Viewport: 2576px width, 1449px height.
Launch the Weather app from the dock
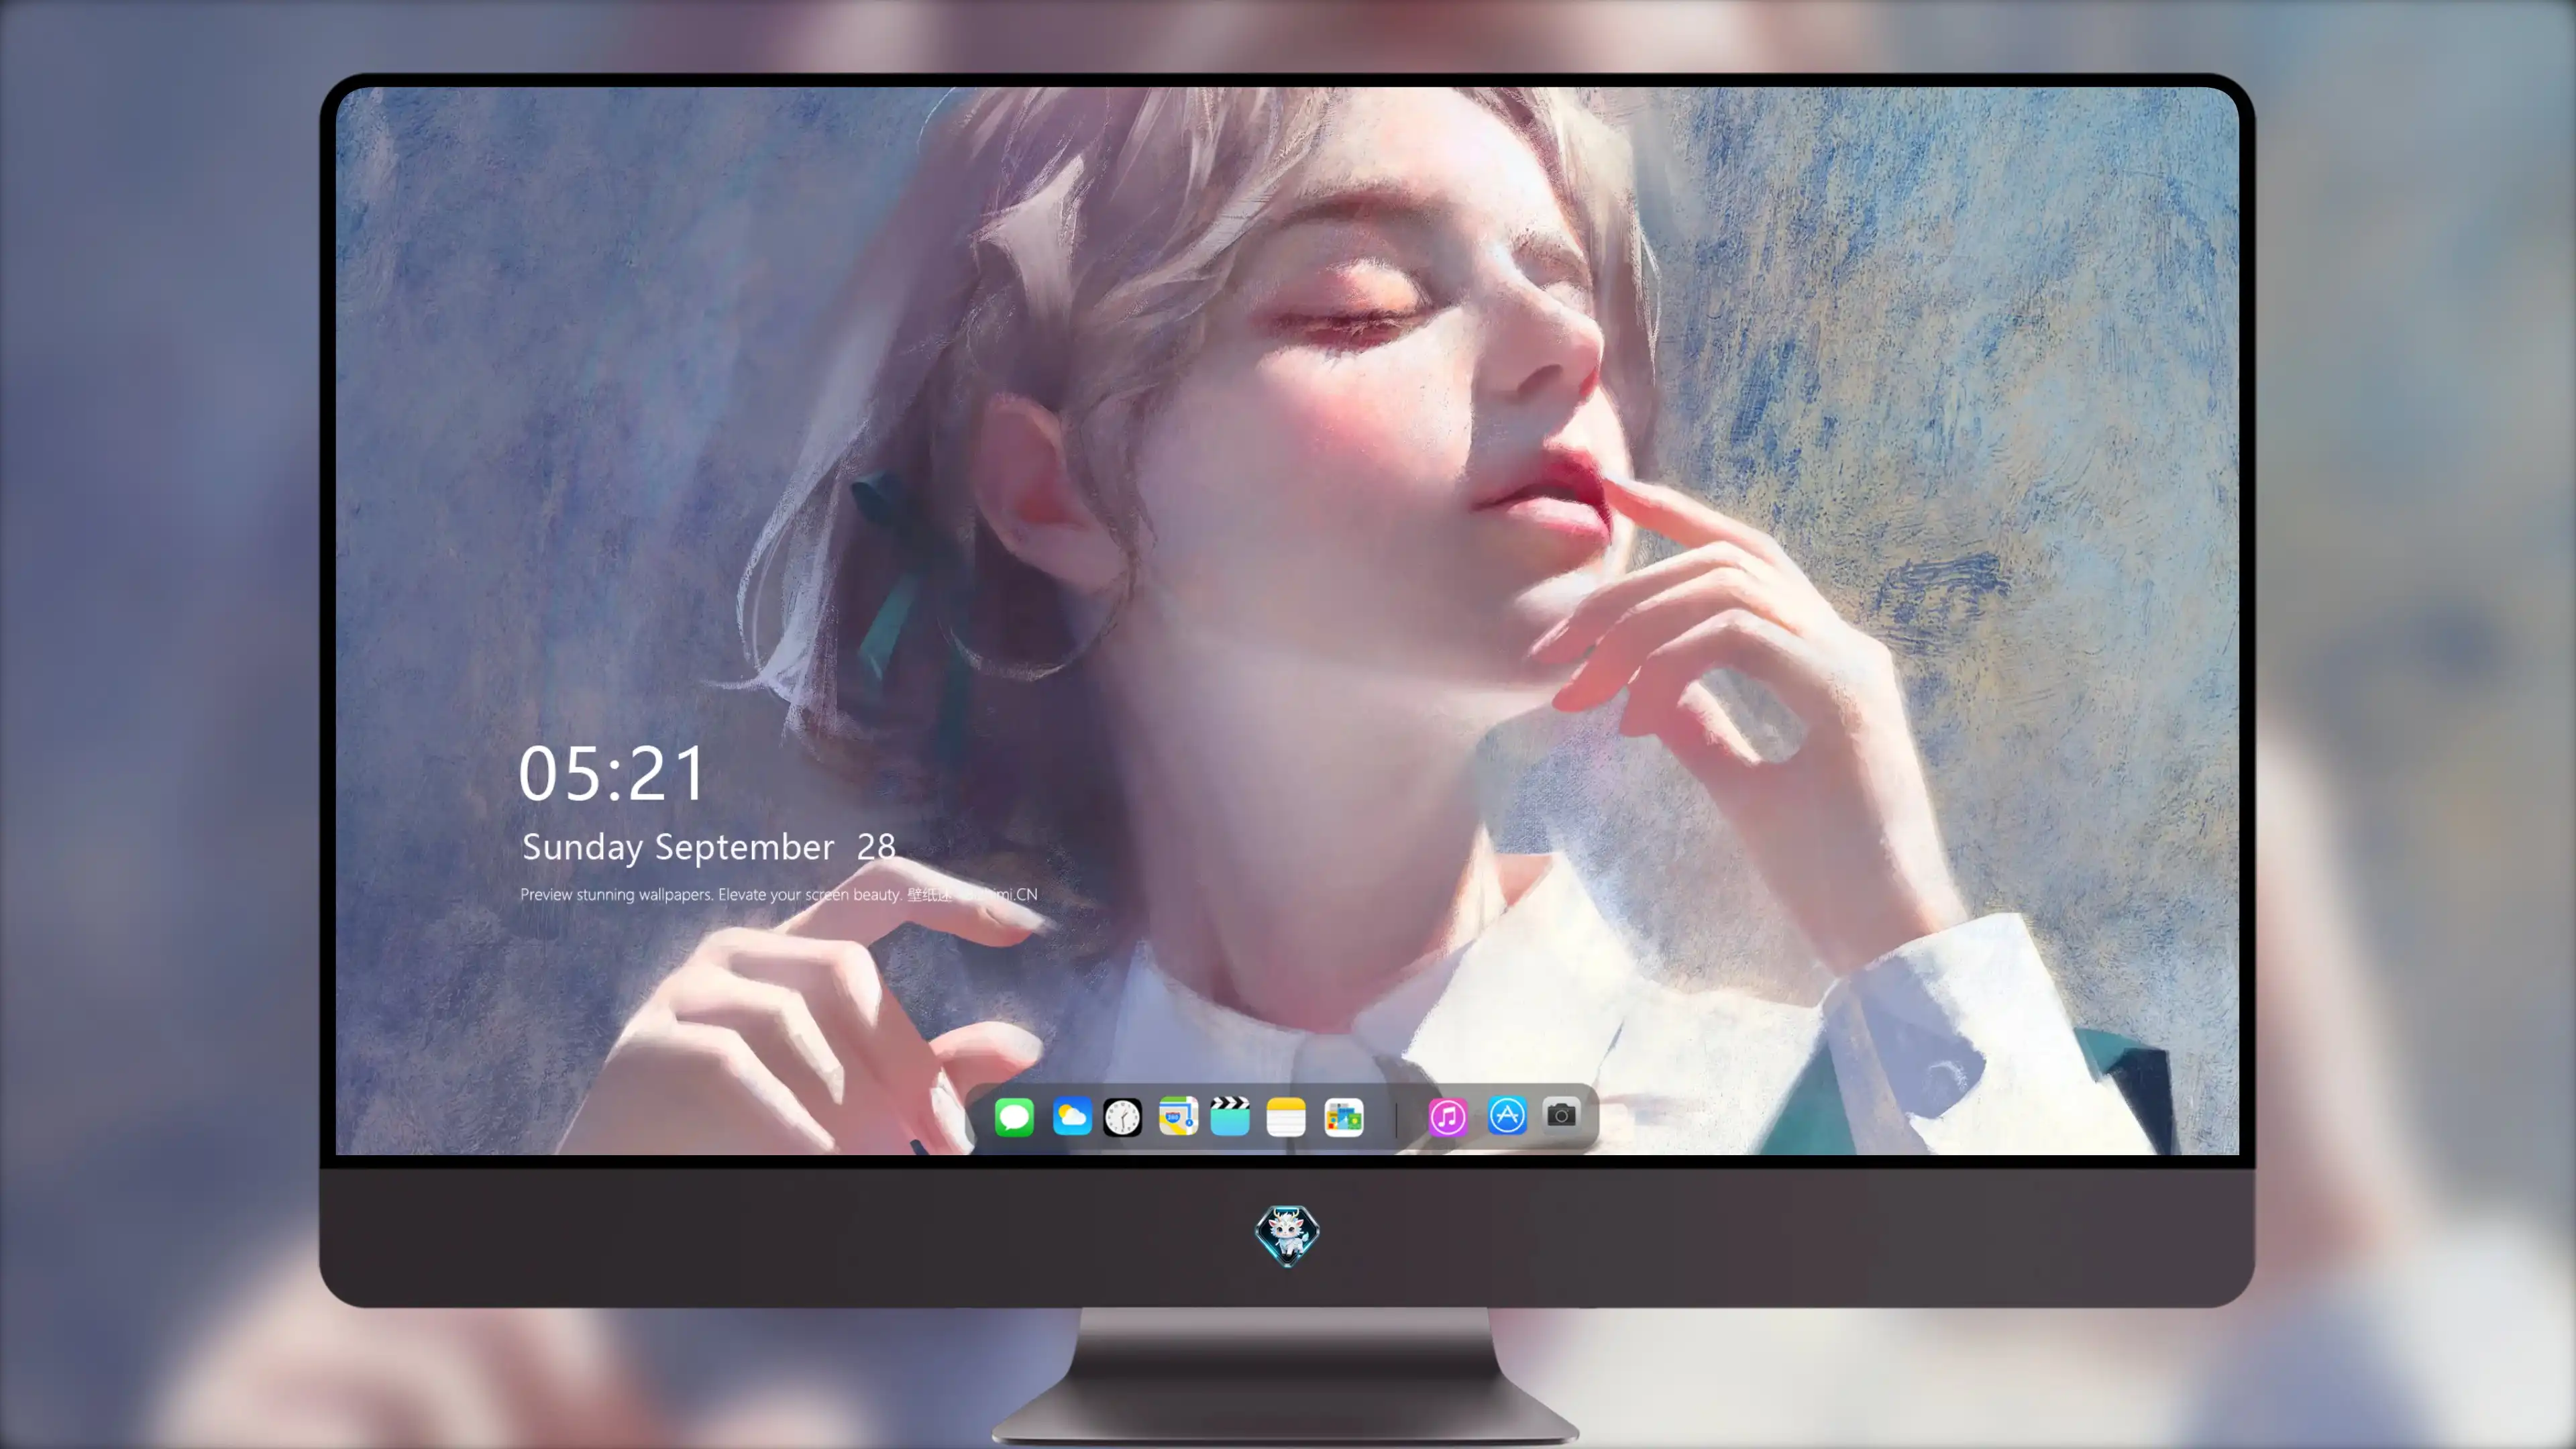point(1071,1116)
